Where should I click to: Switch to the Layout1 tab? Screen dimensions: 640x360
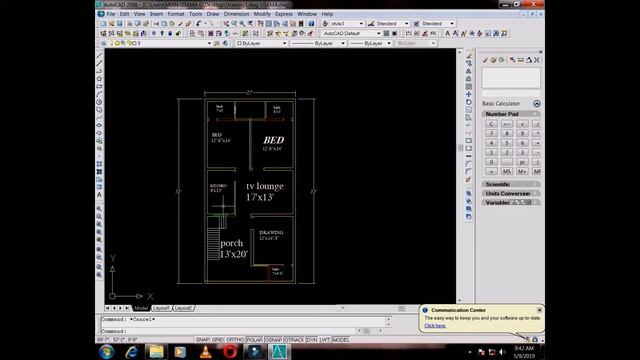[x=161, y=308]
